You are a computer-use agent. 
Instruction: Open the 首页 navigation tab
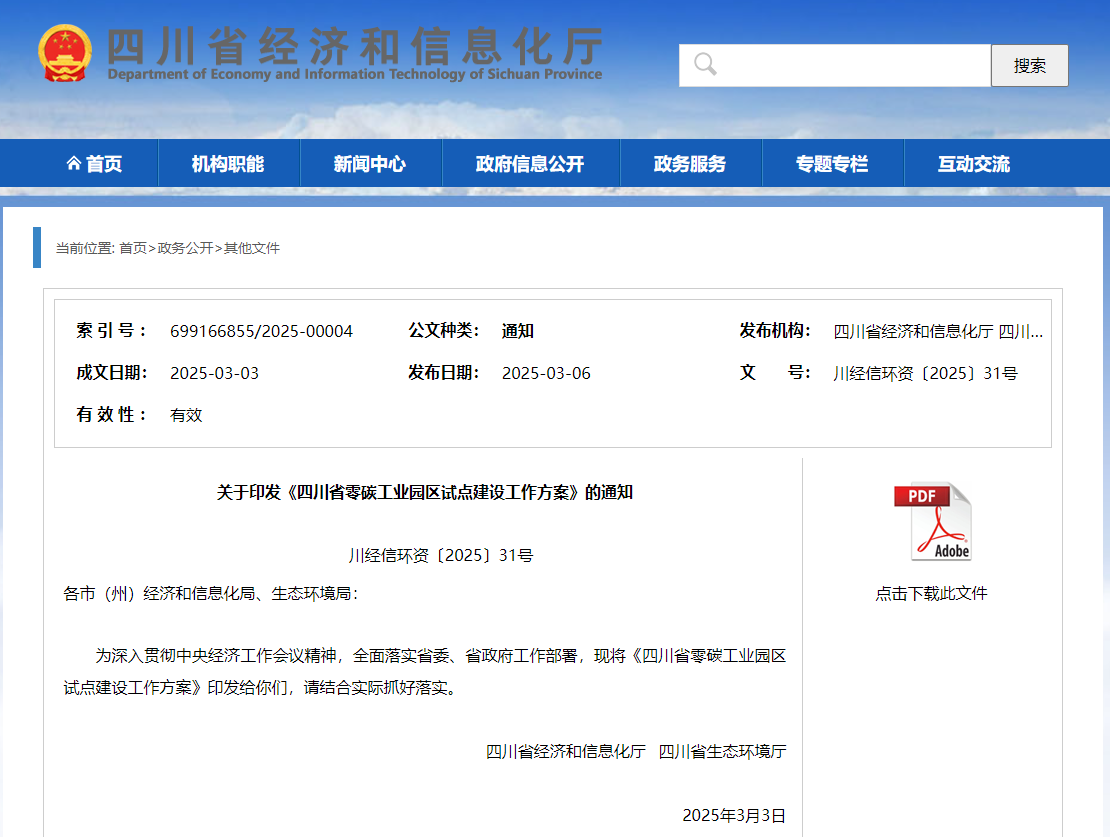pyautogui.click(x=94, y=164)
